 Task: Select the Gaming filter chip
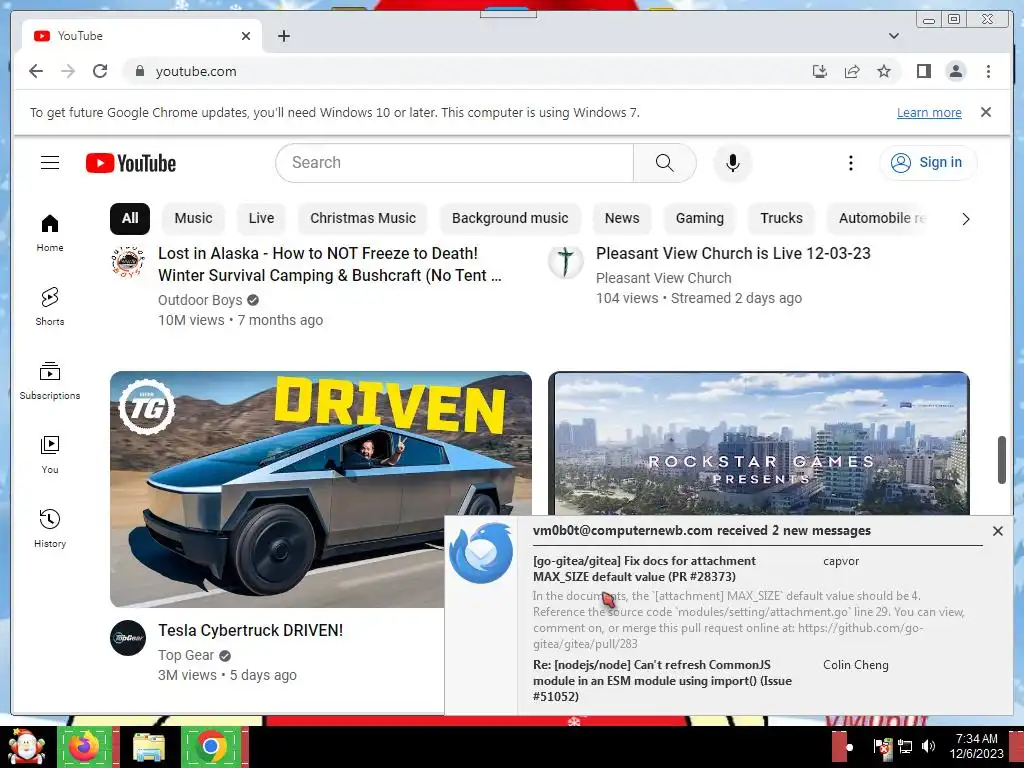[699, 218]
